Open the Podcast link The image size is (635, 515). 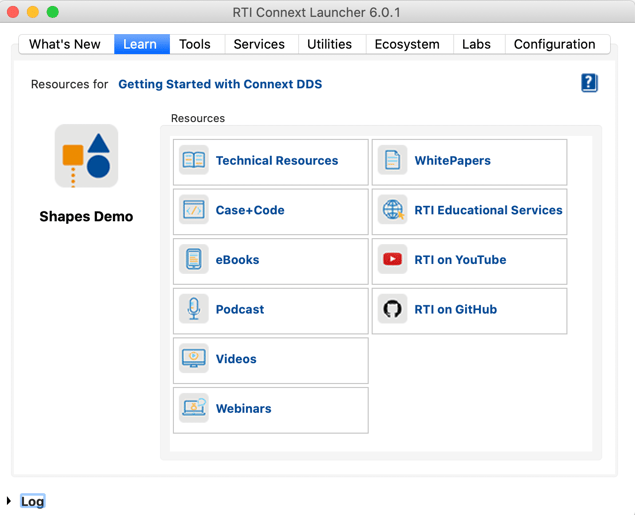pyautogui.click(x=240, y=309)
